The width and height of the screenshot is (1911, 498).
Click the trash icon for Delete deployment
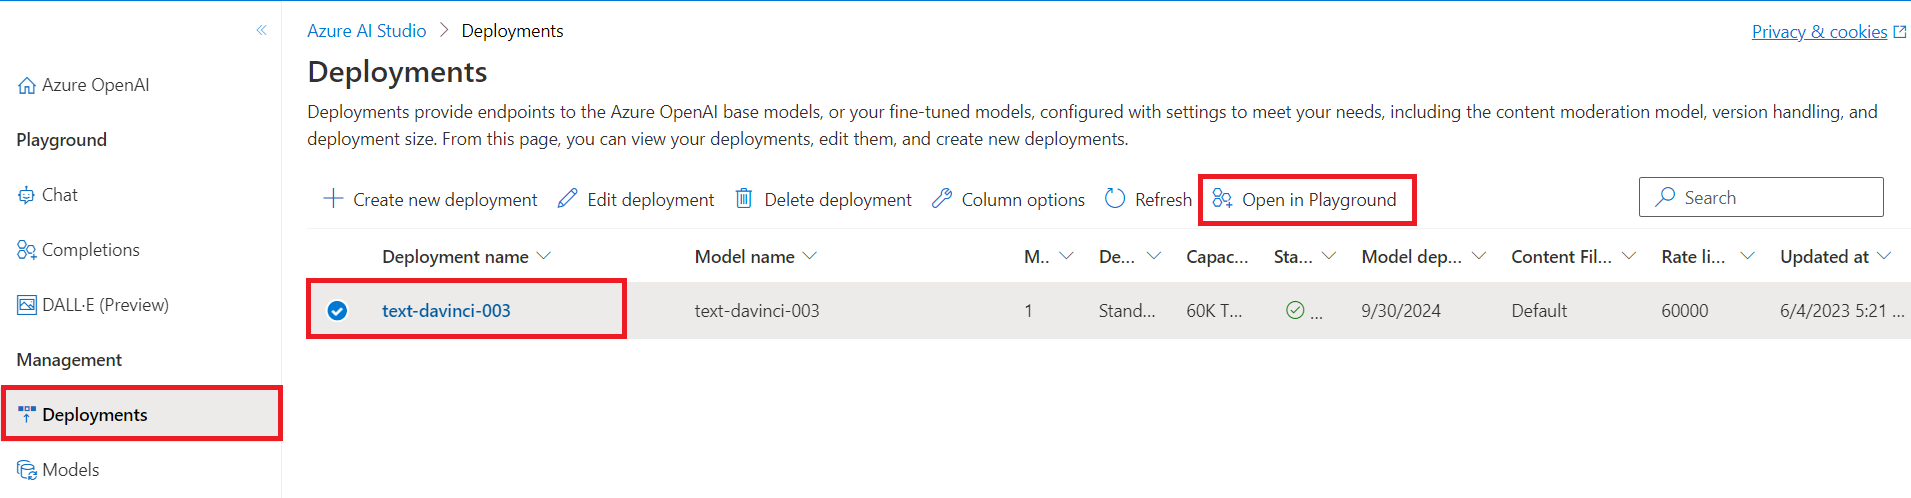tap(744, 199)
